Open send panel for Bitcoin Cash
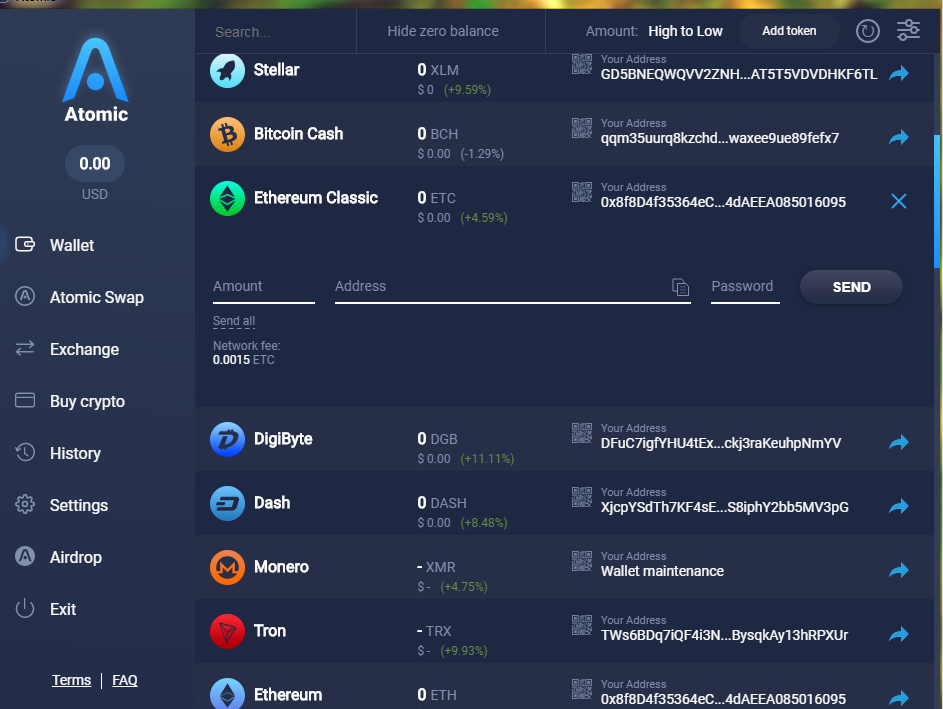This screenshot has height=709, width=943. coord(898,138)
